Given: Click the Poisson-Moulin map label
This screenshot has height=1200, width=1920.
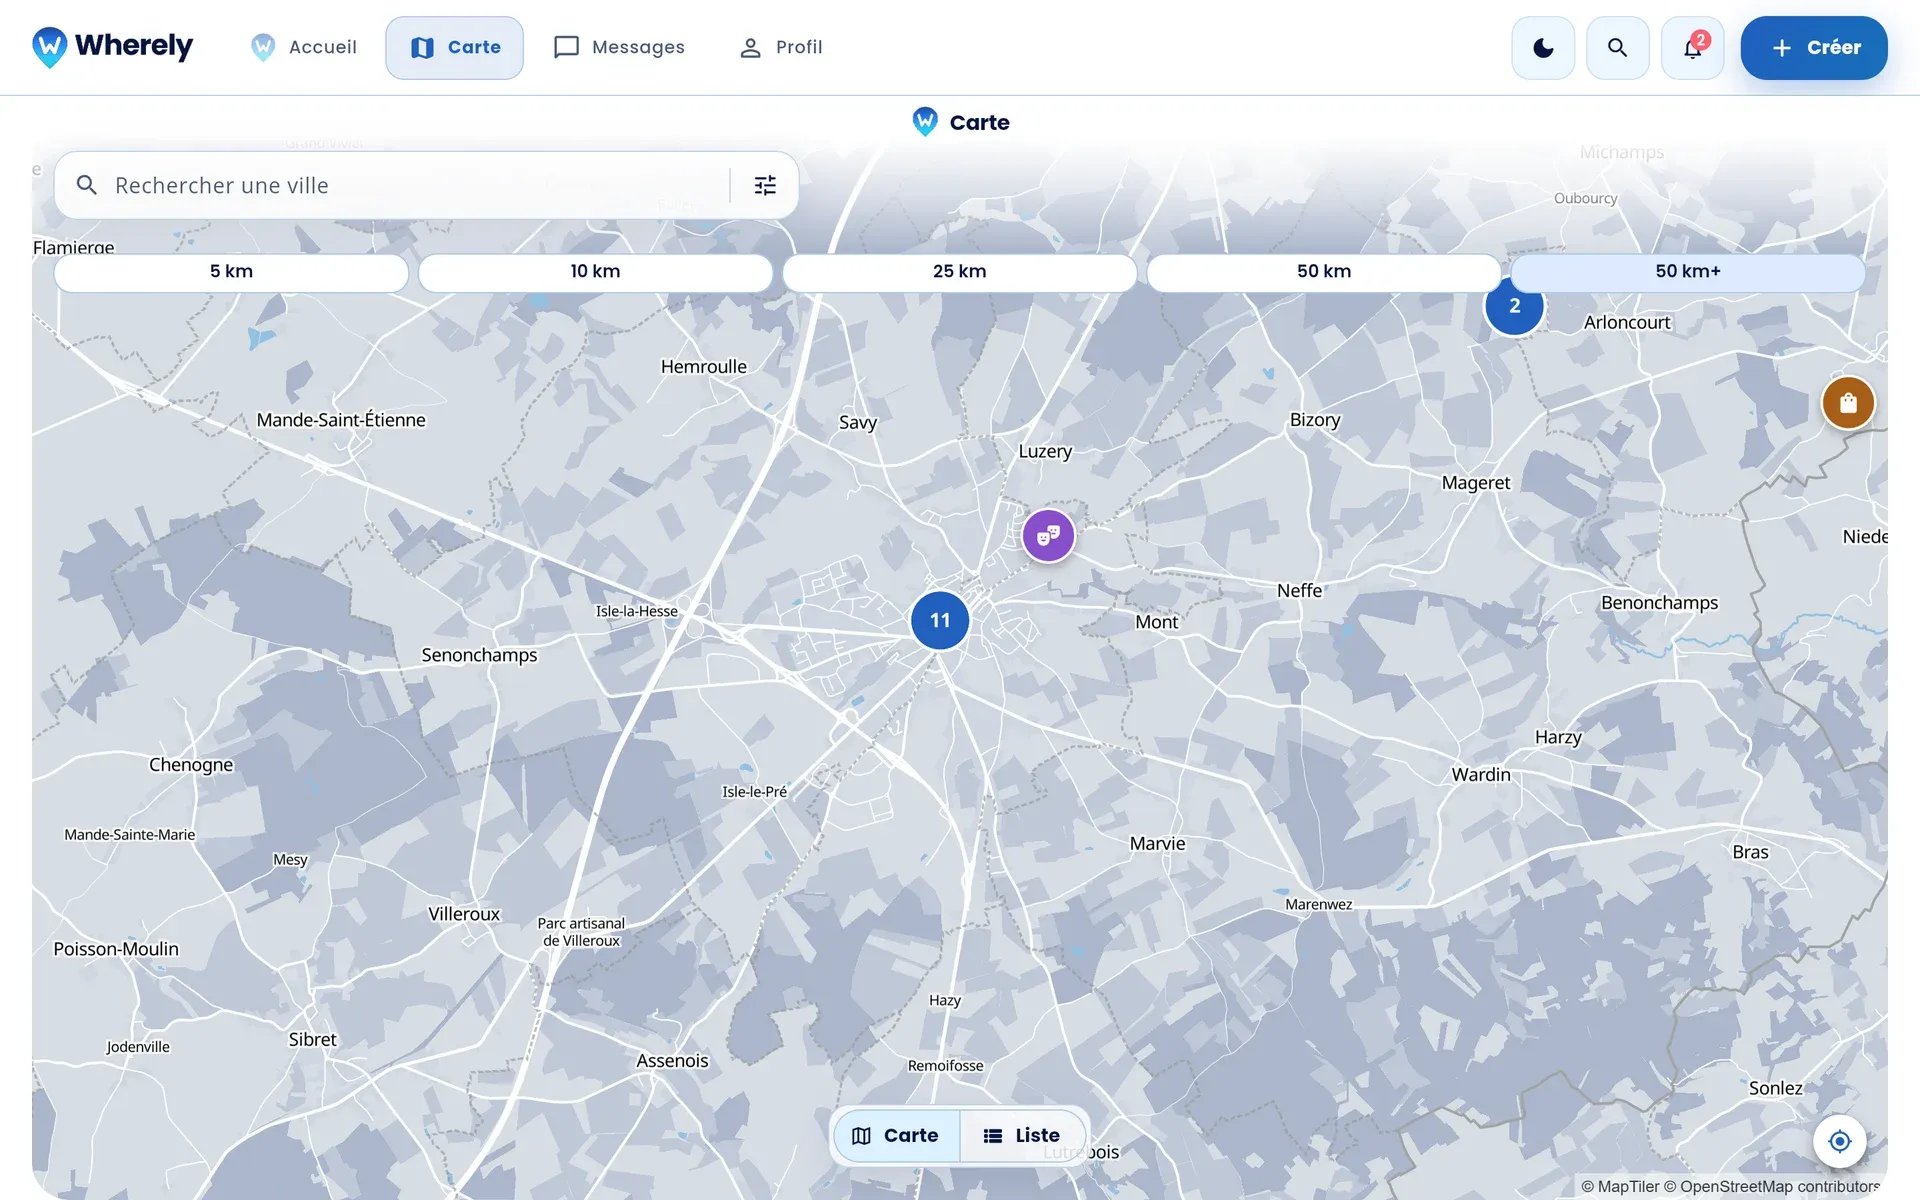Looking at the screenshot, I should tap(116, 949).
